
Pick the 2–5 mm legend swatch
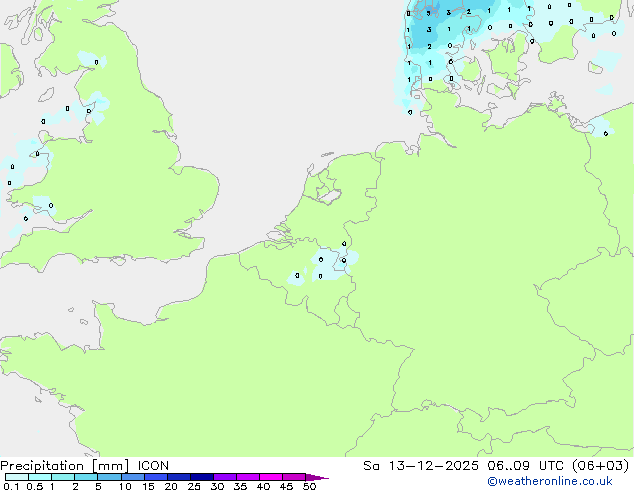(86, 477)
